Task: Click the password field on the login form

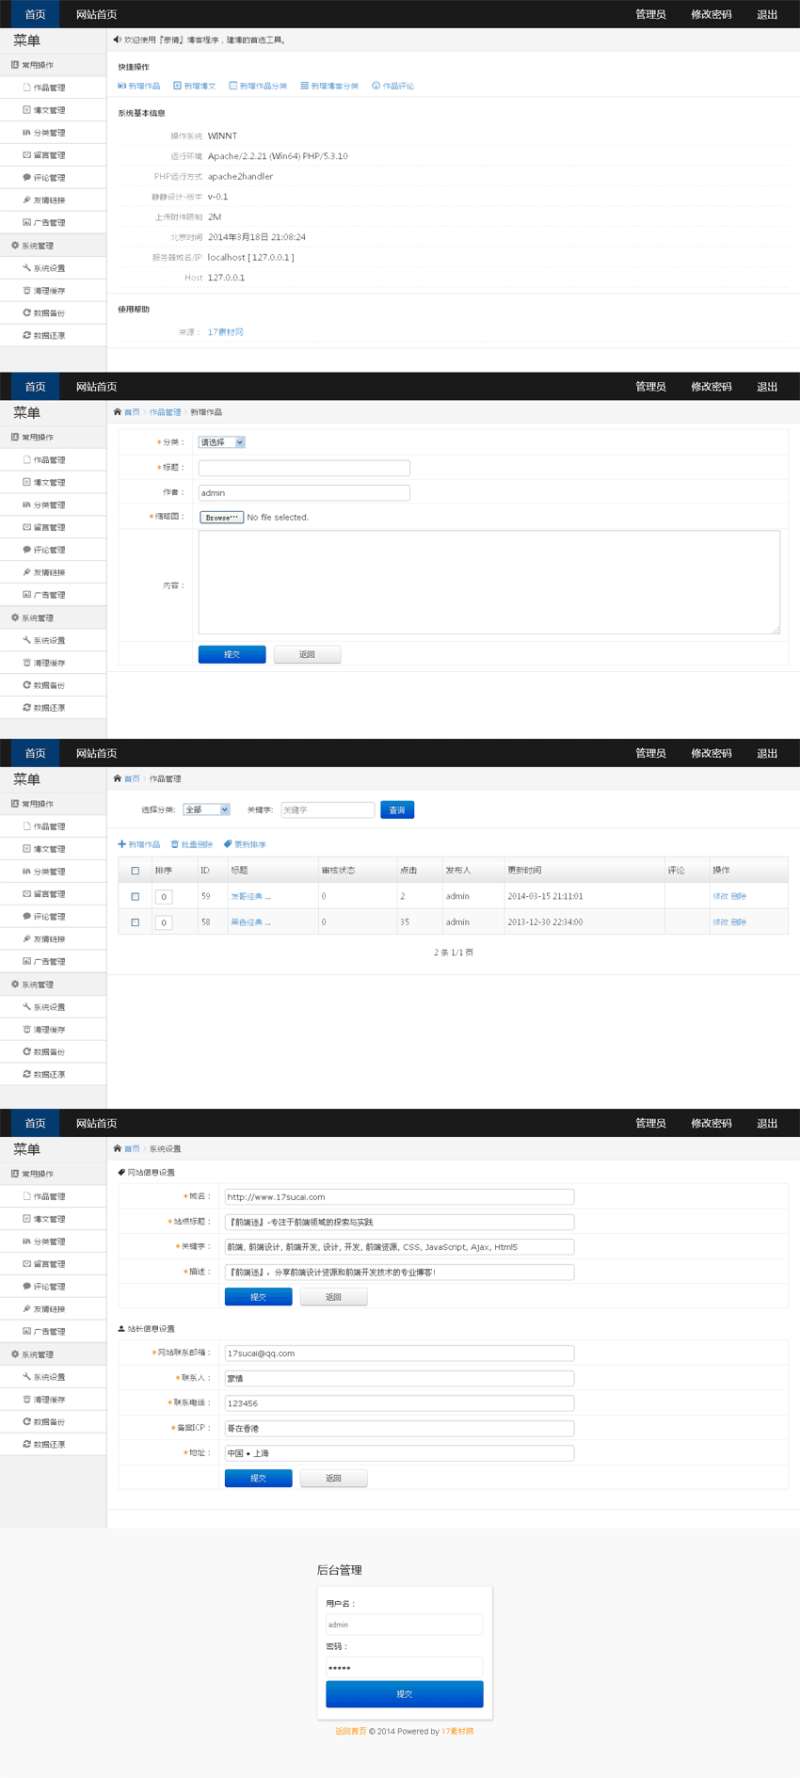Action: [404, 1667]
